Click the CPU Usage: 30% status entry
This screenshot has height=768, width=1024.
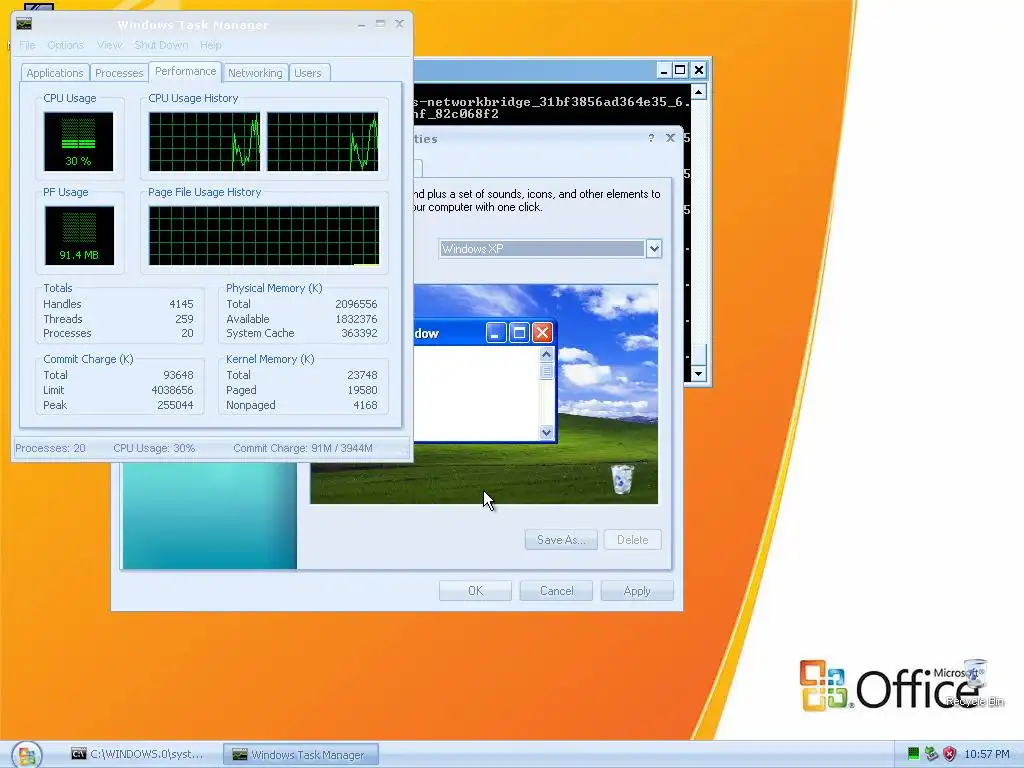tap(154, 449)
